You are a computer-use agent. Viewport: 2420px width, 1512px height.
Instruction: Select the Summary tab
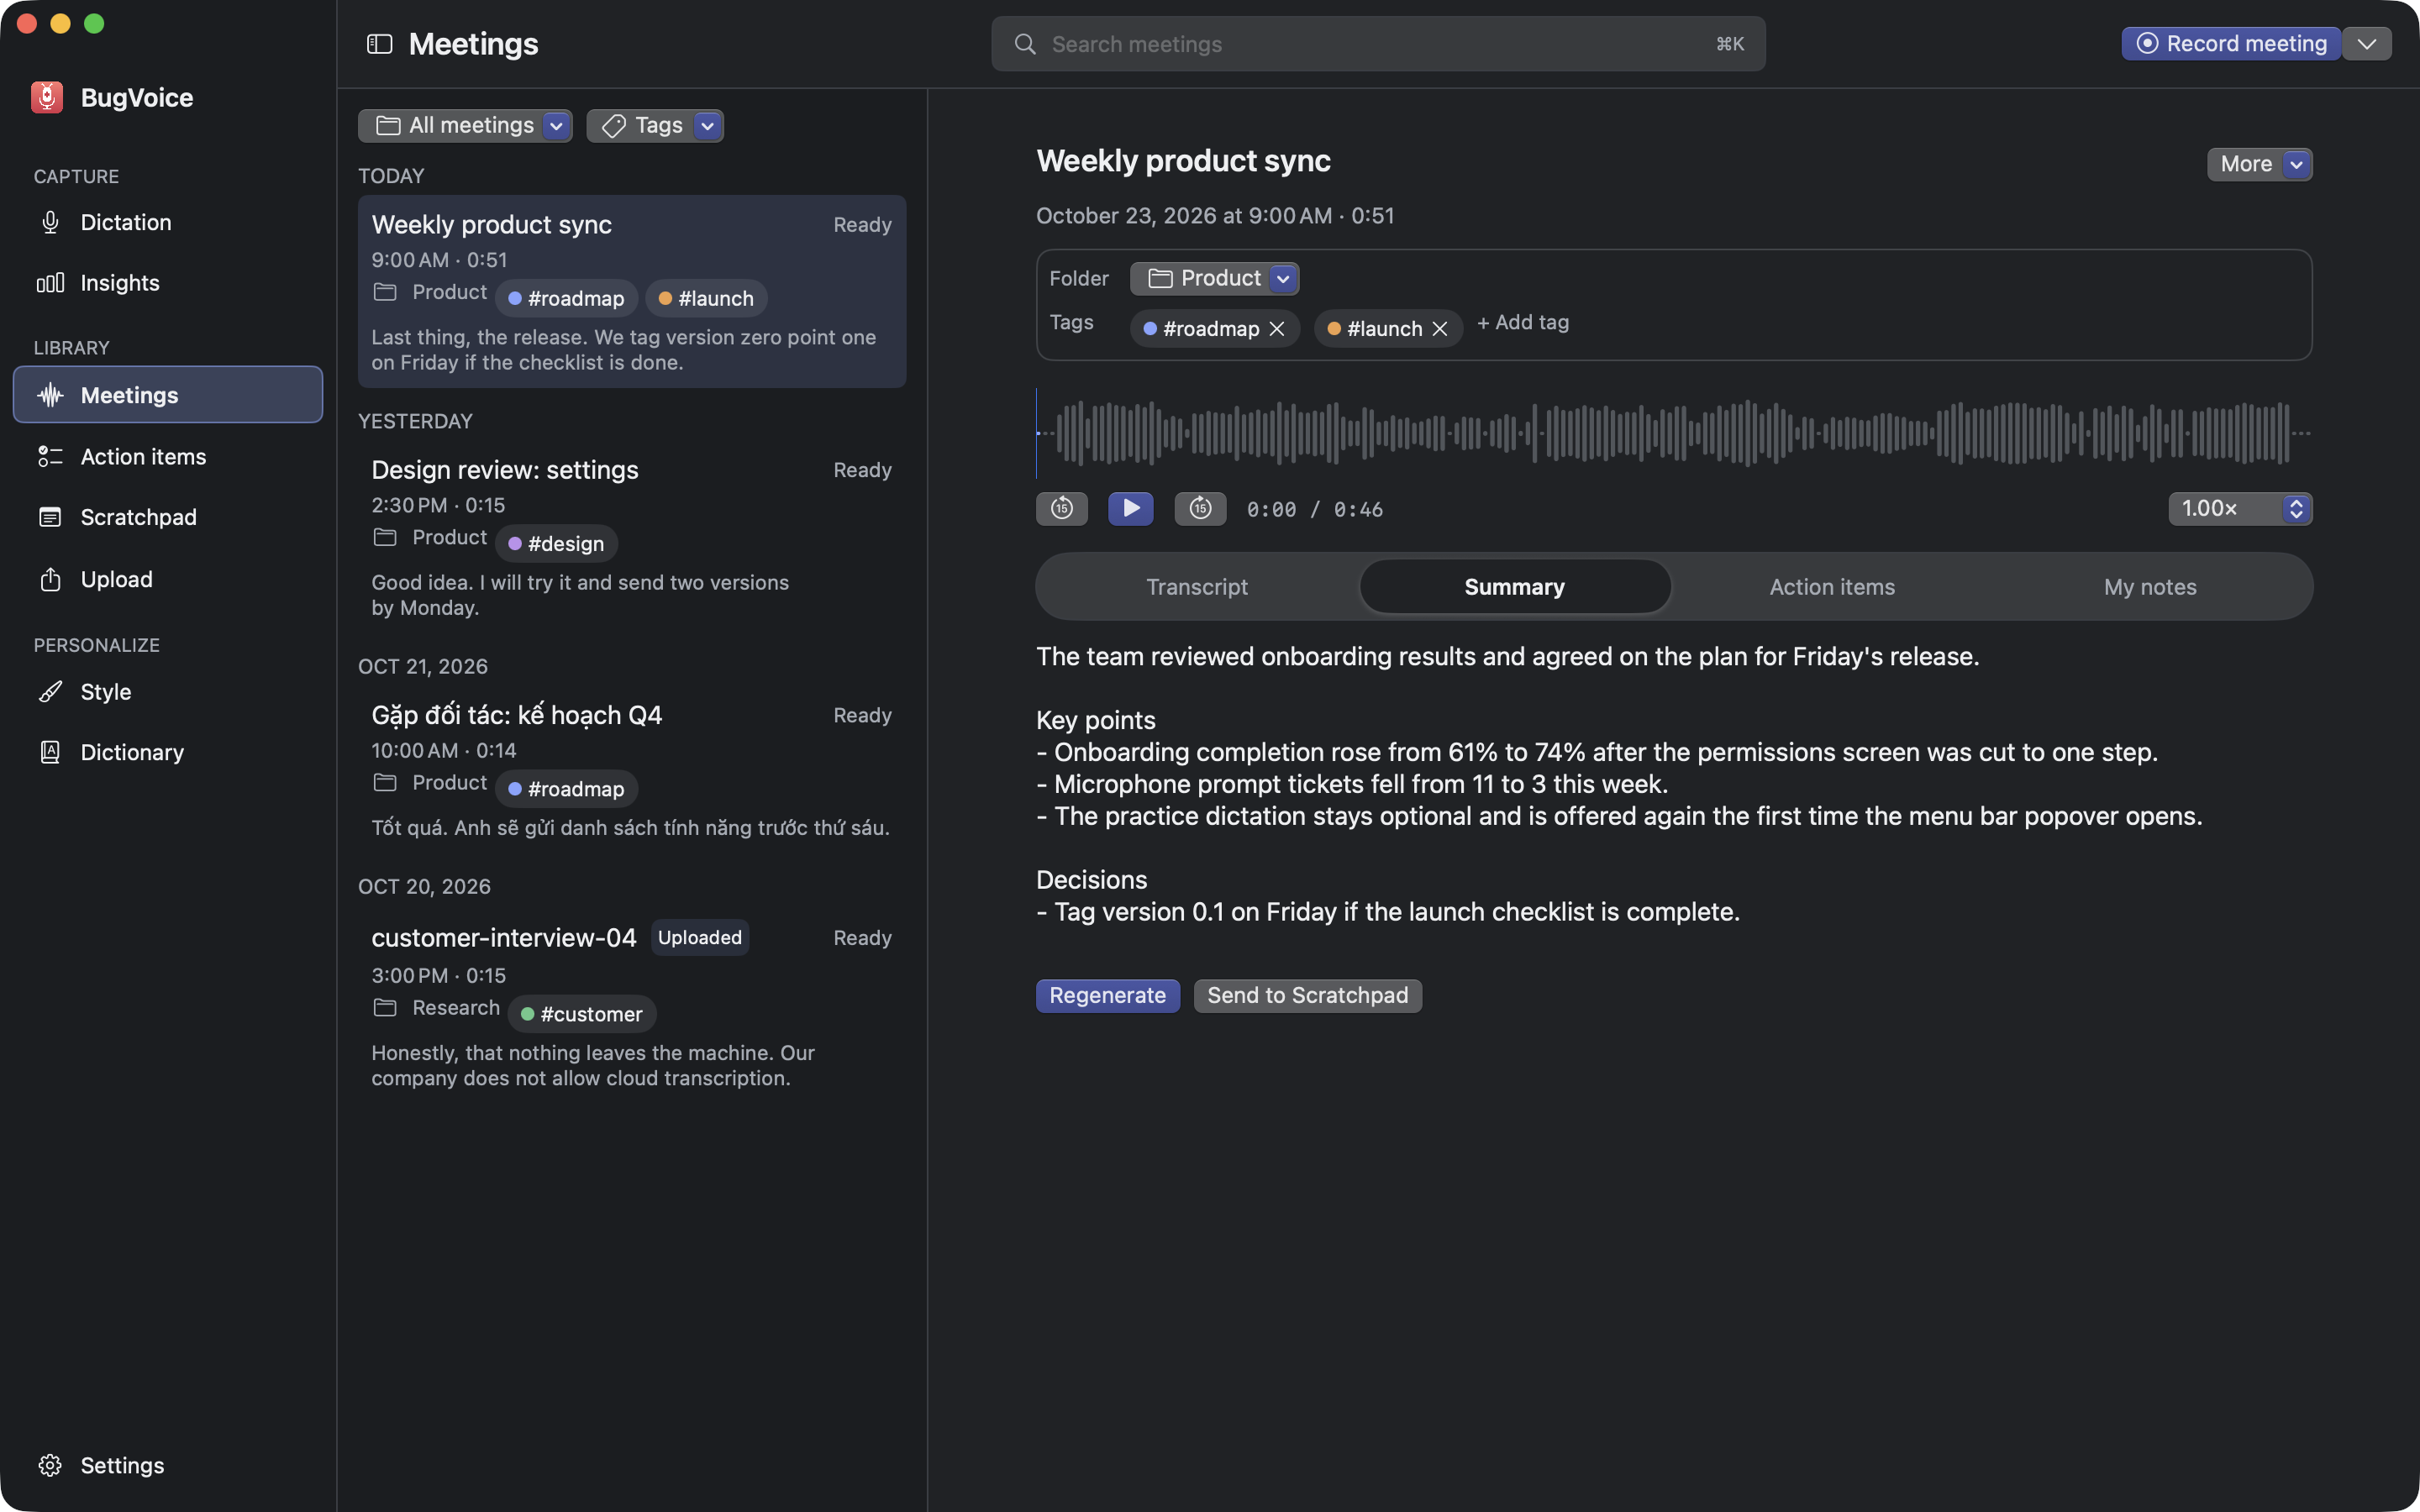coord(1514,587)
